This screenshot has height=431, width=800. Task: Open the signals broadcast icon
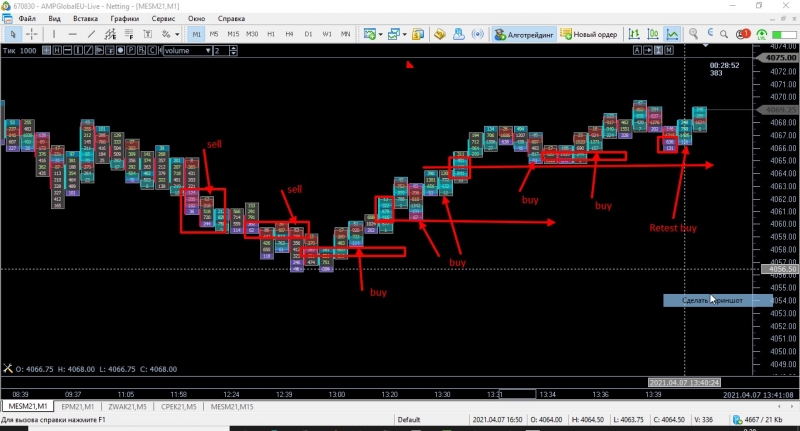[478, 34]
